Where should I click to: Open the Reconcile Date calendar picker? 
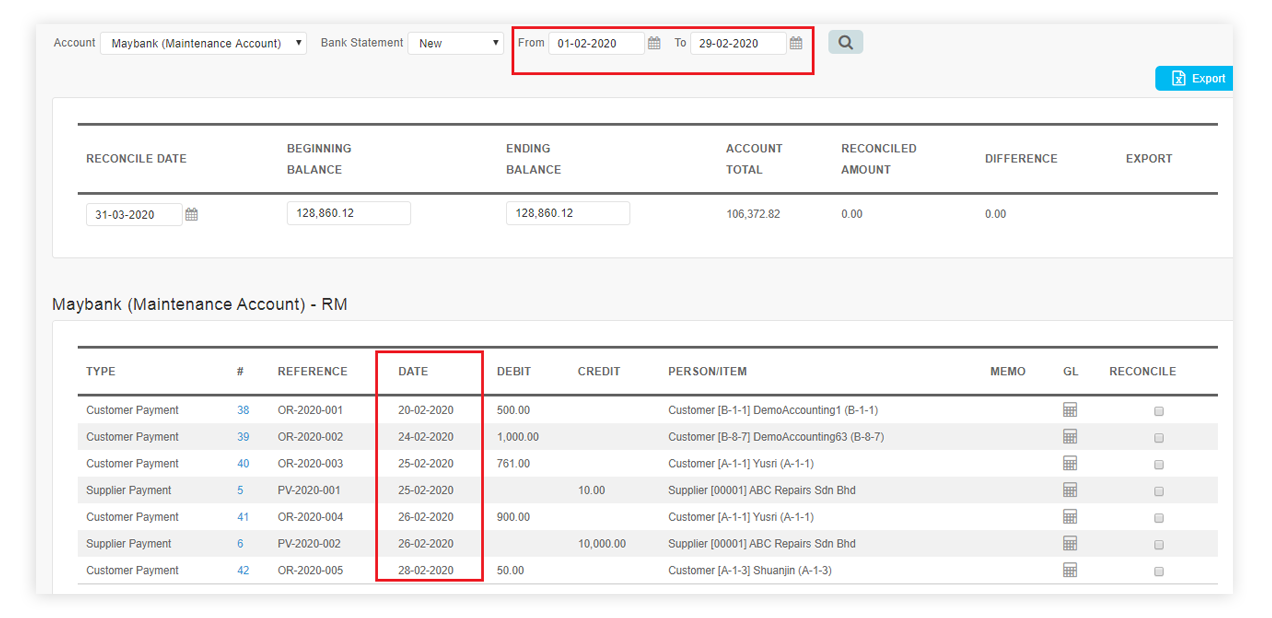pos(191,214)
